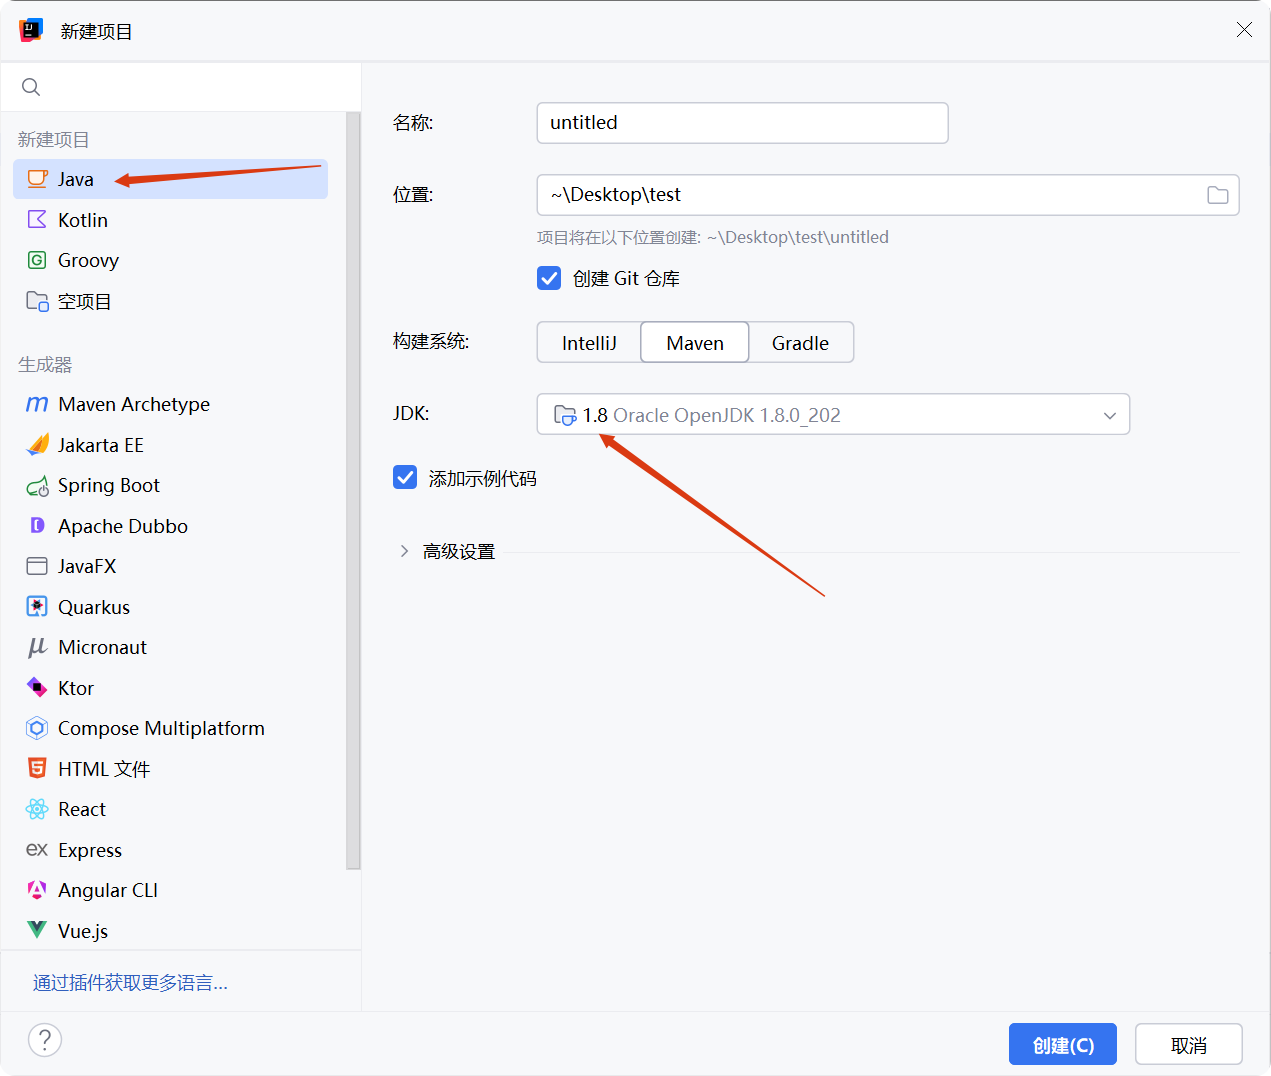Select Quarkus text entry

point(94,607)
